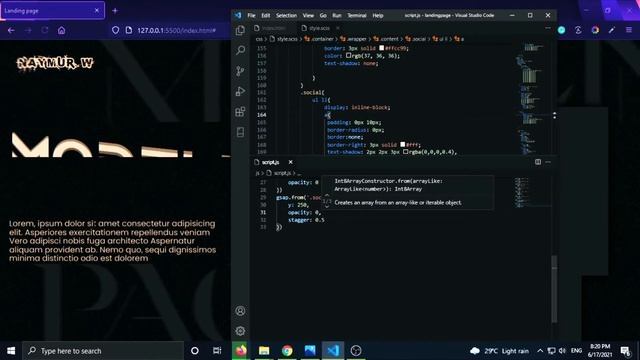Viewport: 640px width, 360px height.
Task: Open weather widget showing Light rain
Action: [499, 351]
